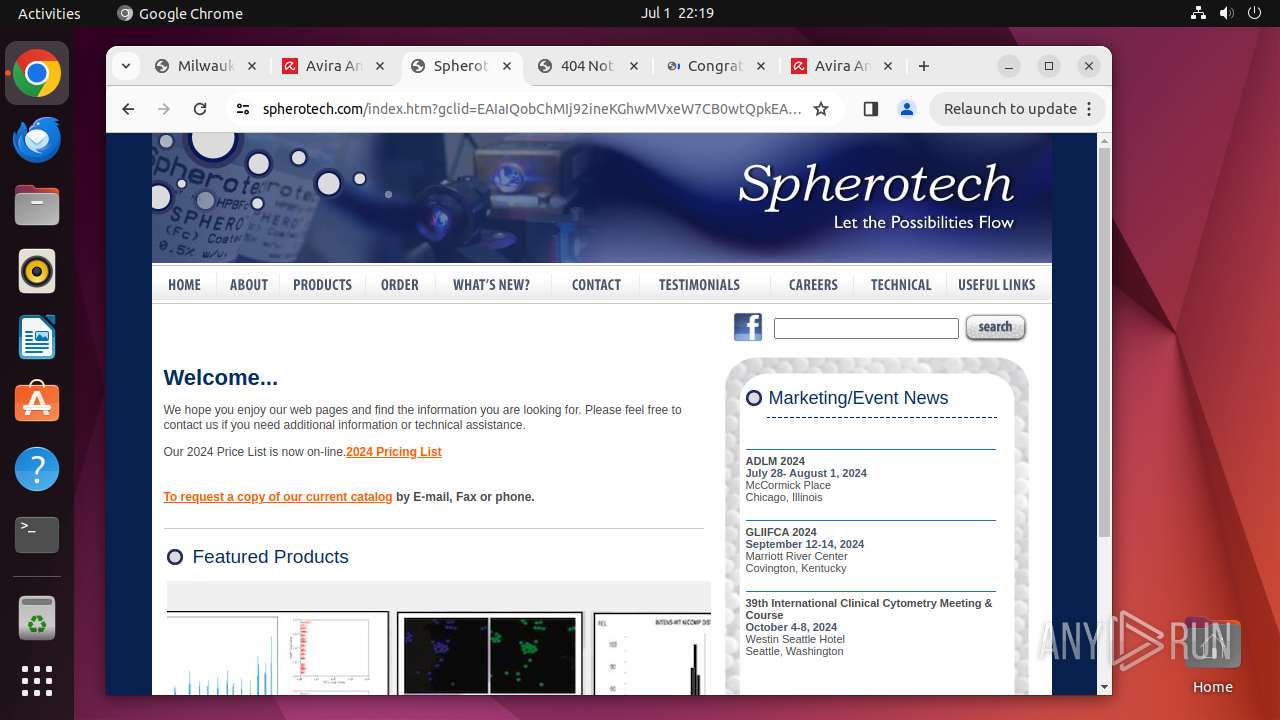
Task: Open Ubuntu Software store icon
Action: [x=37, y=403]
